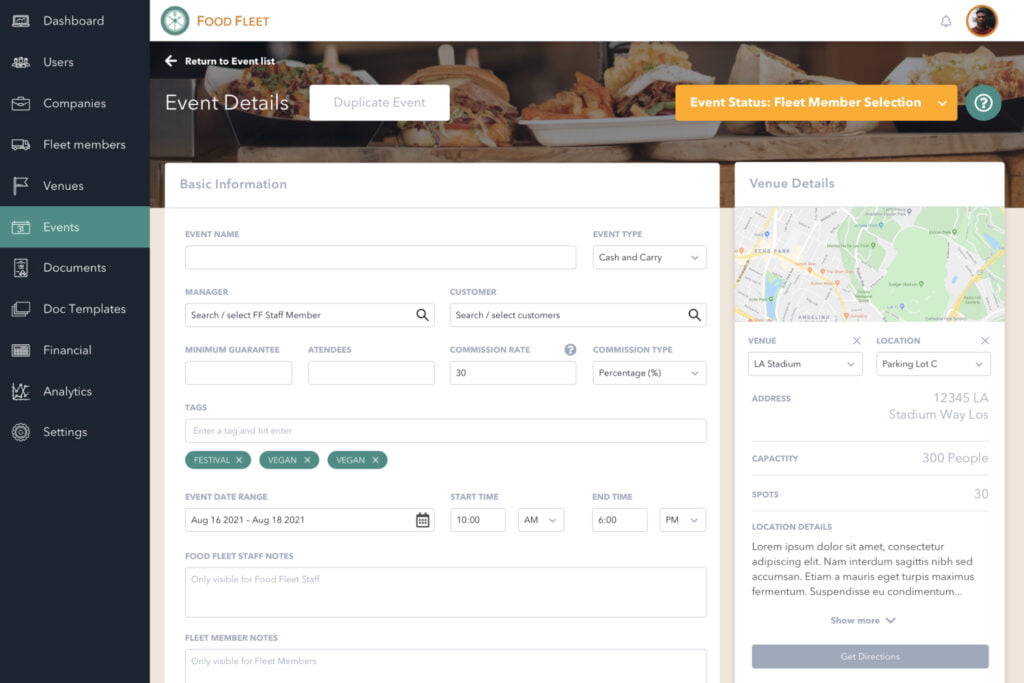Change start time AM selector
Screen dimensions: 1024x683
click(x=541, y=519)
